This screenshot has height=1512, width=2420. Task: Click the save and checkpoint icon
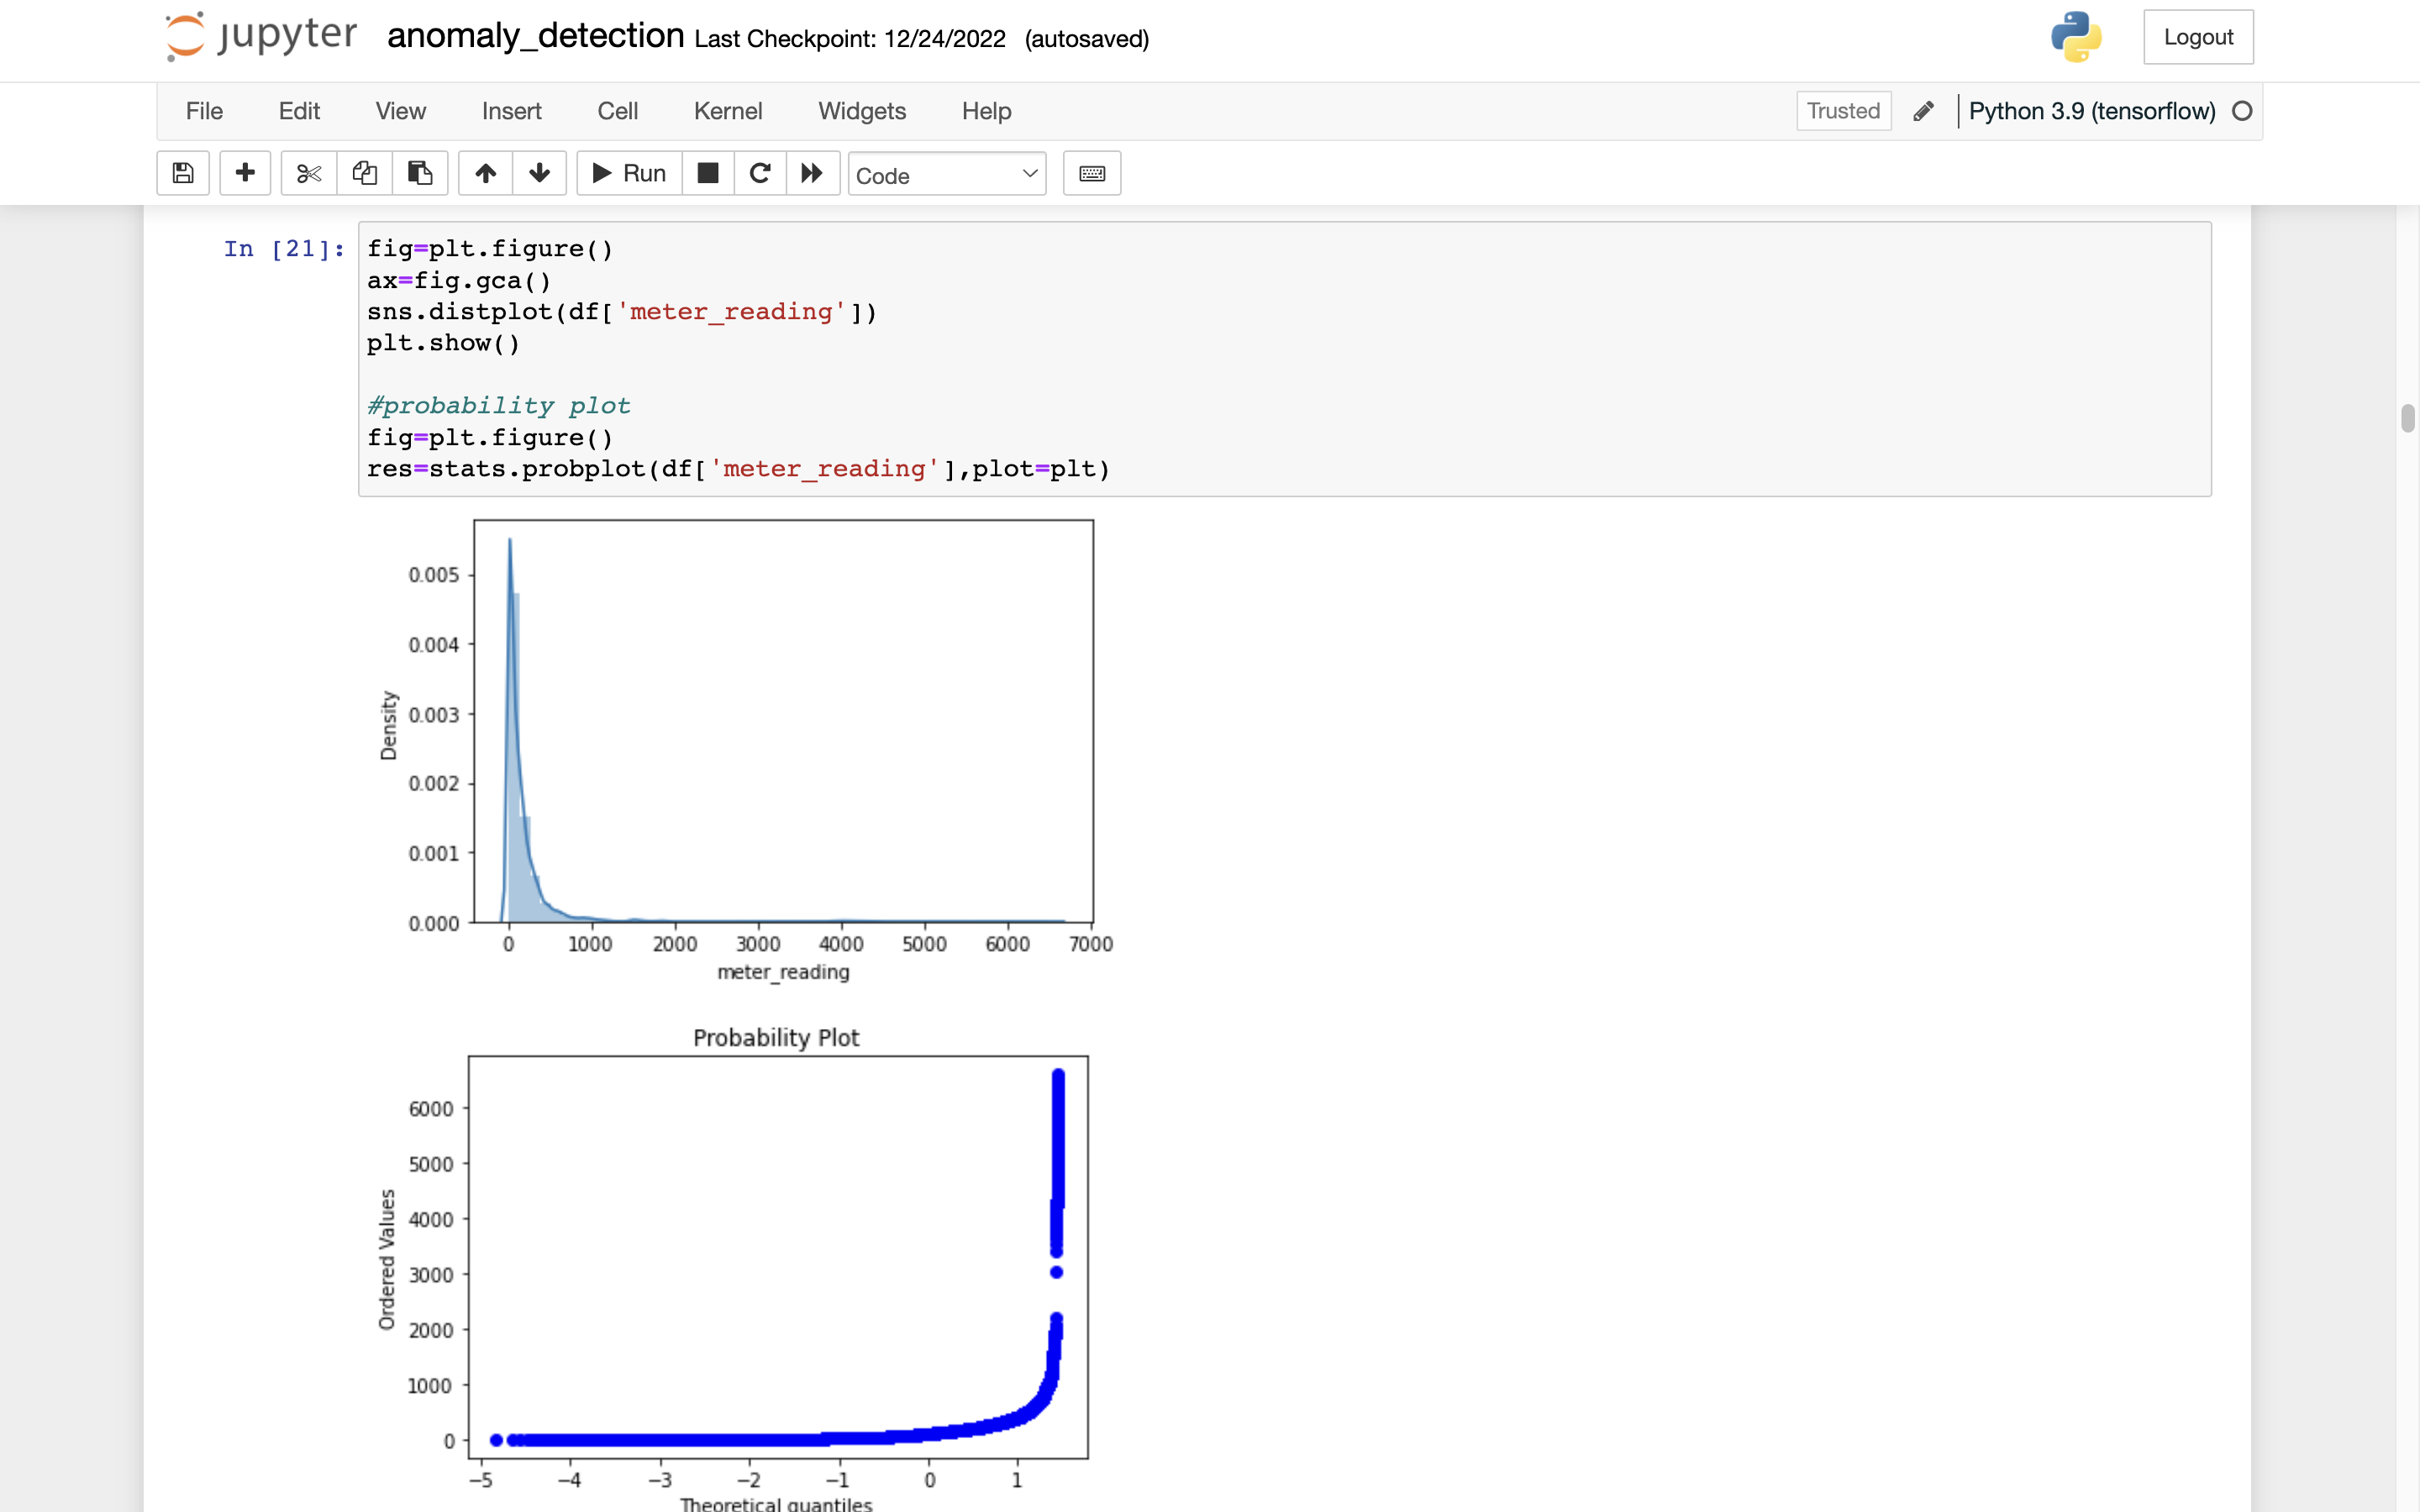[x=183, y=173]
